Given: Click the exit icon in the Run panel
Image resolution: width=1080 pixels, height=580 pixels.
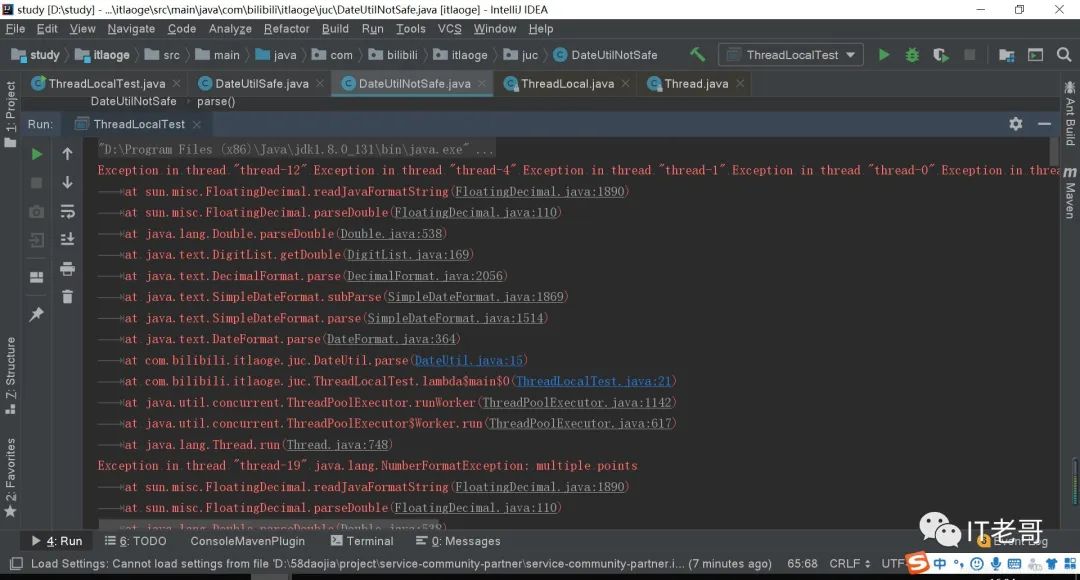Looking at the screenshot, I should [x=37, y=240].
